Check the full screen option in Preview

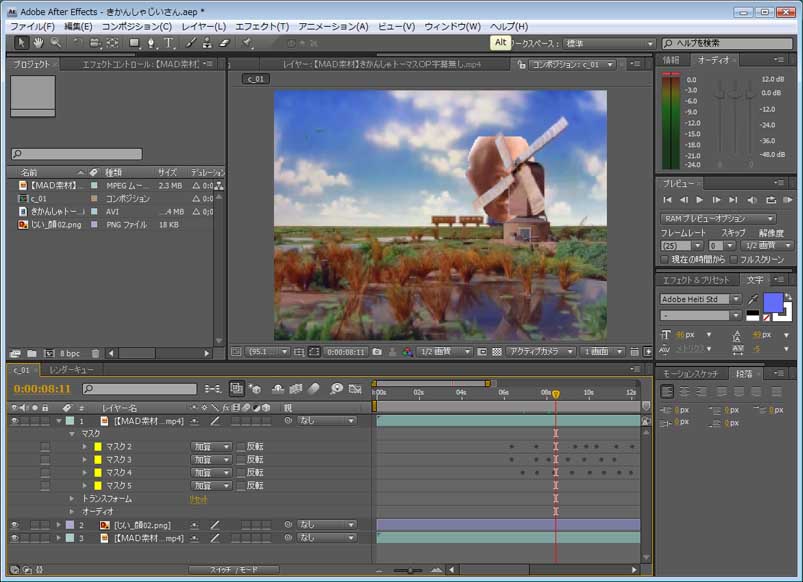[x=732, y=260]
